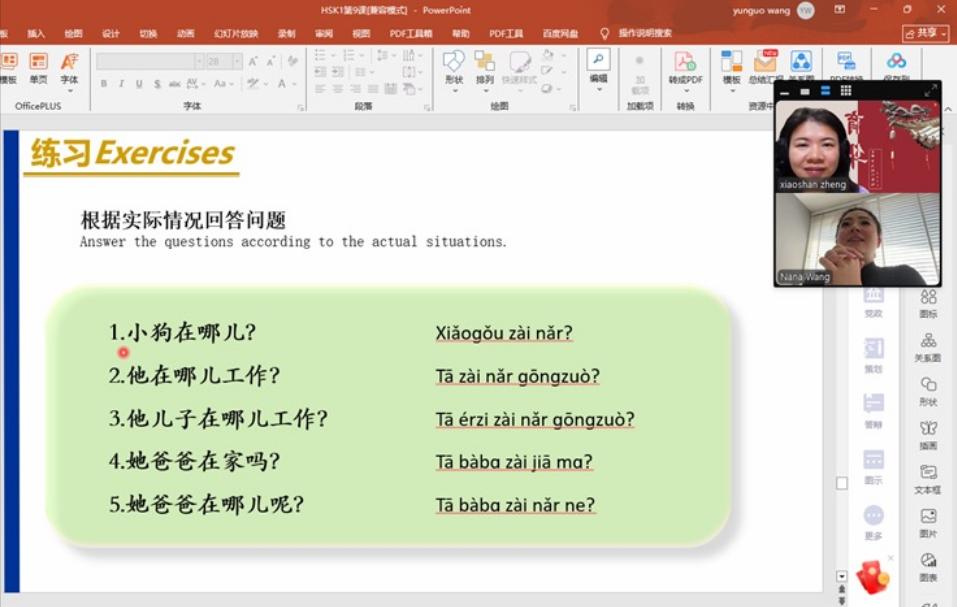The image size is (957, 607).
Task: Center align text in paragraph group
Action: coord(338,90)
